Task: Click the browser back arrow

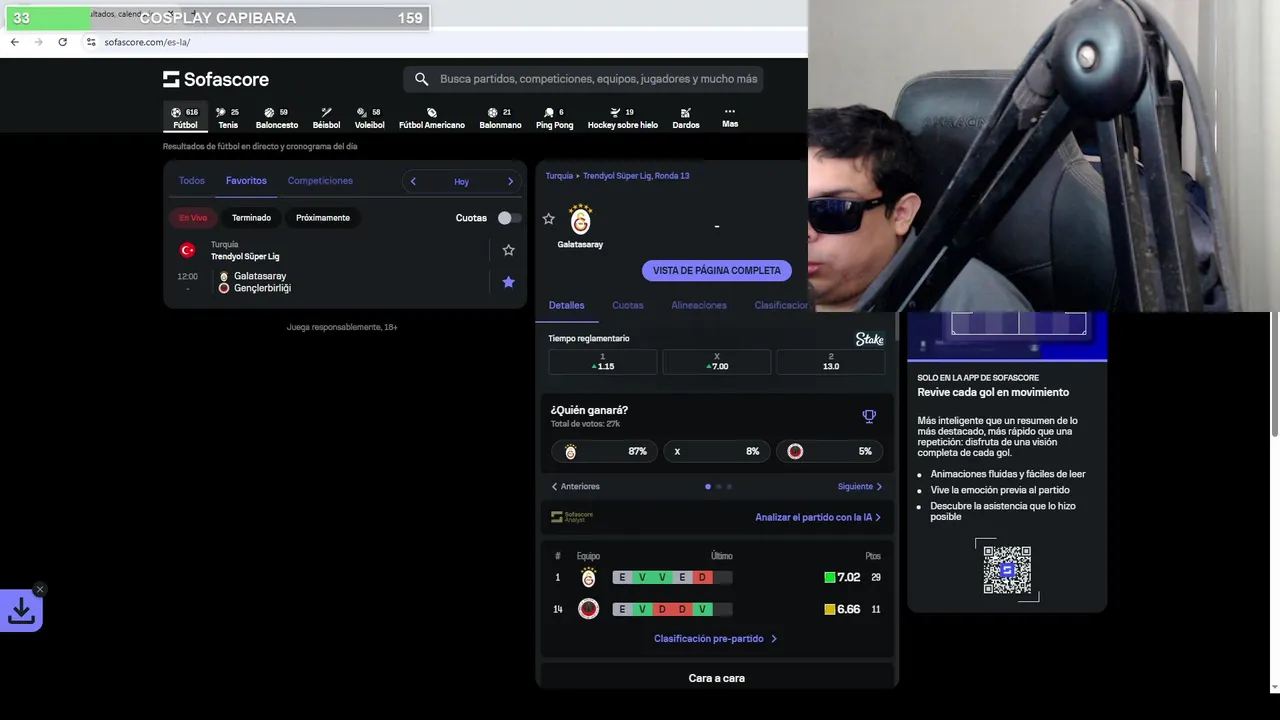Action: click(x=14, y=42)
